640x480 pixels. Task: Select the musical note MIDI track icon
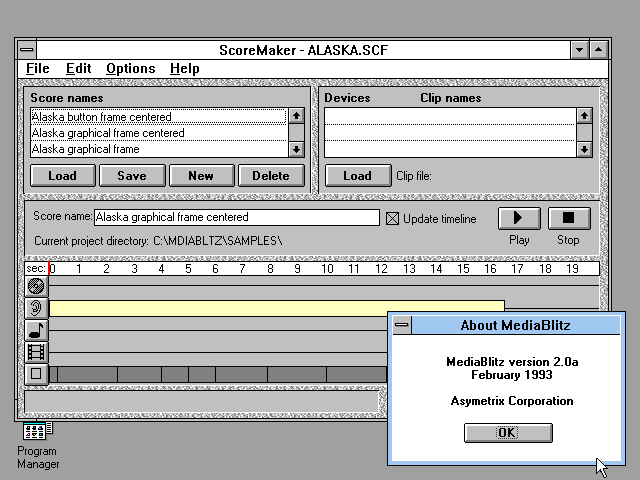coord(36,330)
